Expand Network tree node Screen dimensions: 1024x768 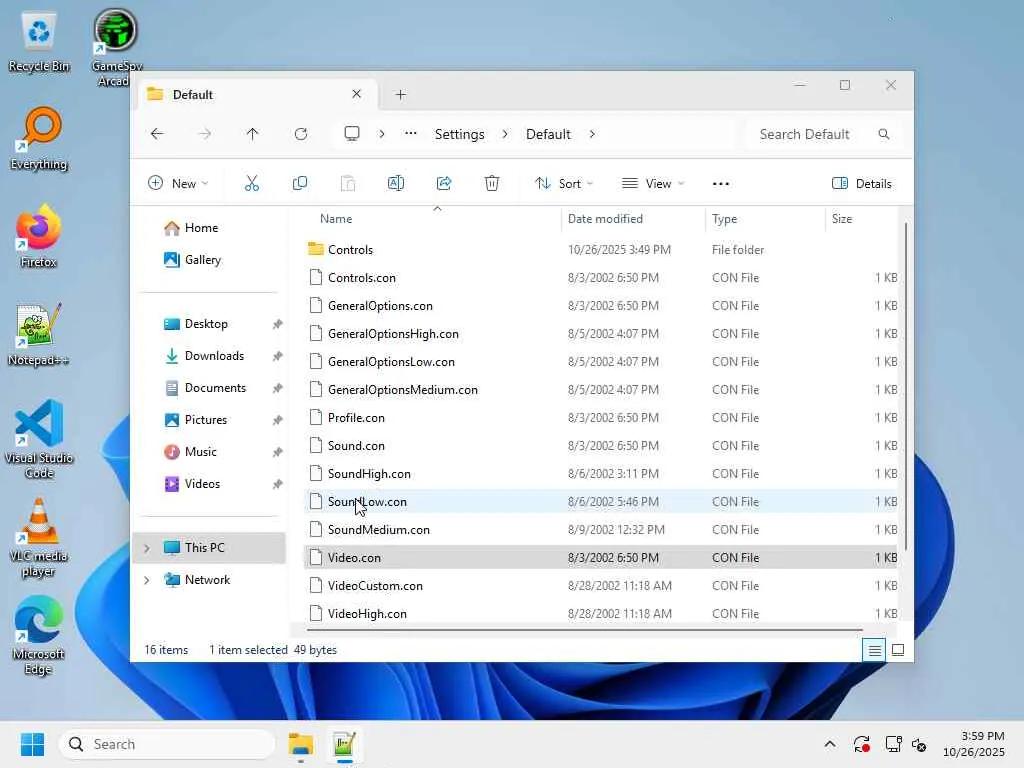147,580
